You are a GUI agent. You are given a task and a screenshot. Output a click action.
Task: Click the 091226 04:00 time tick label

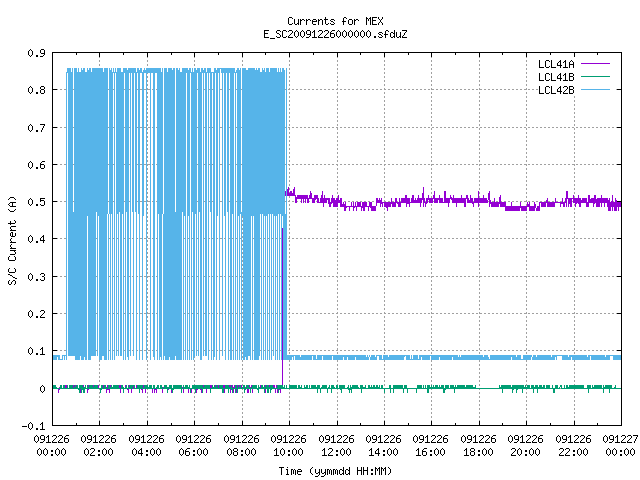tap(146, 446)
